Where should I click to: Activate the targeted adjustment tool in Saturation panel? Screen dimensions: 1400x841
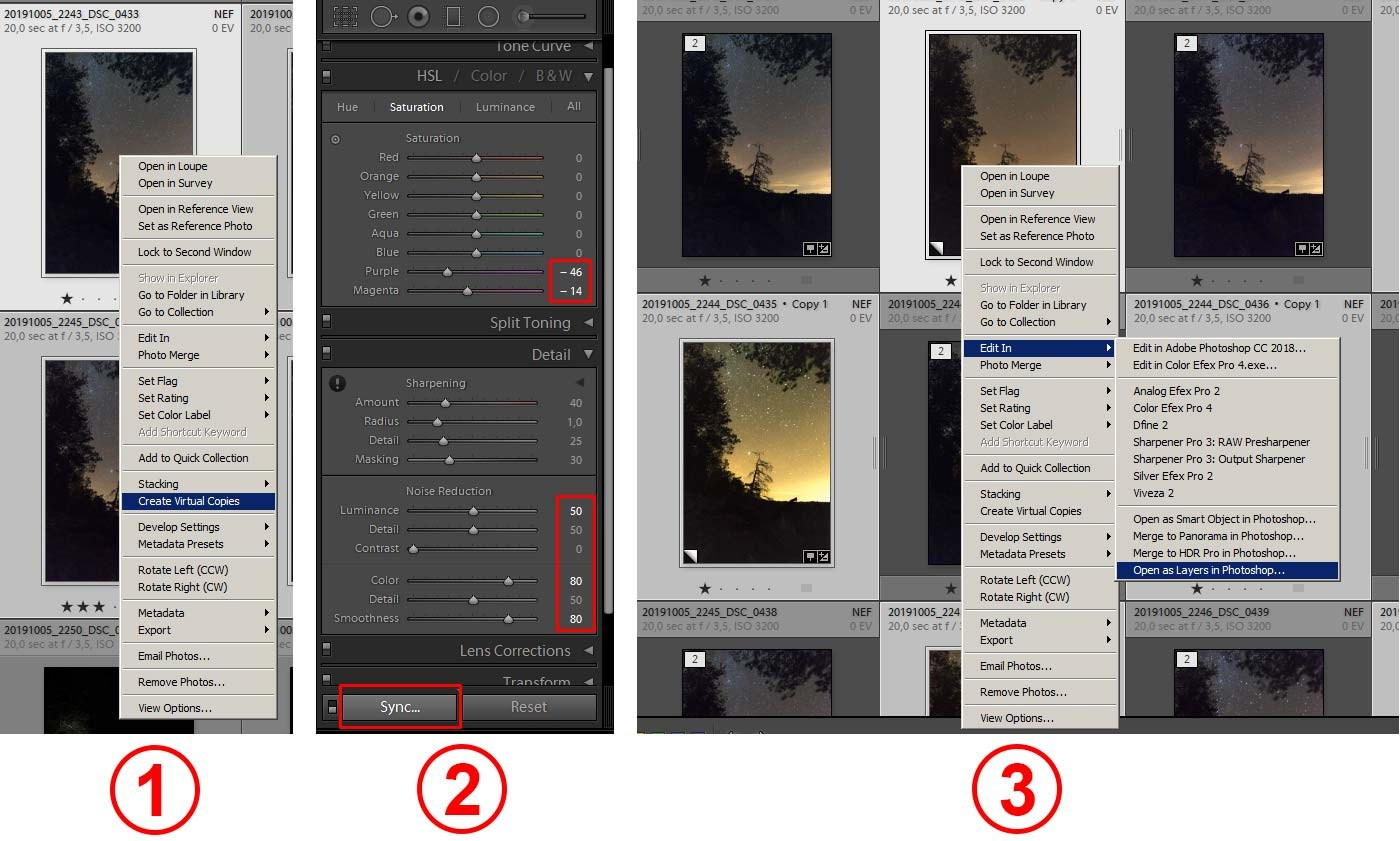(334, 139)
